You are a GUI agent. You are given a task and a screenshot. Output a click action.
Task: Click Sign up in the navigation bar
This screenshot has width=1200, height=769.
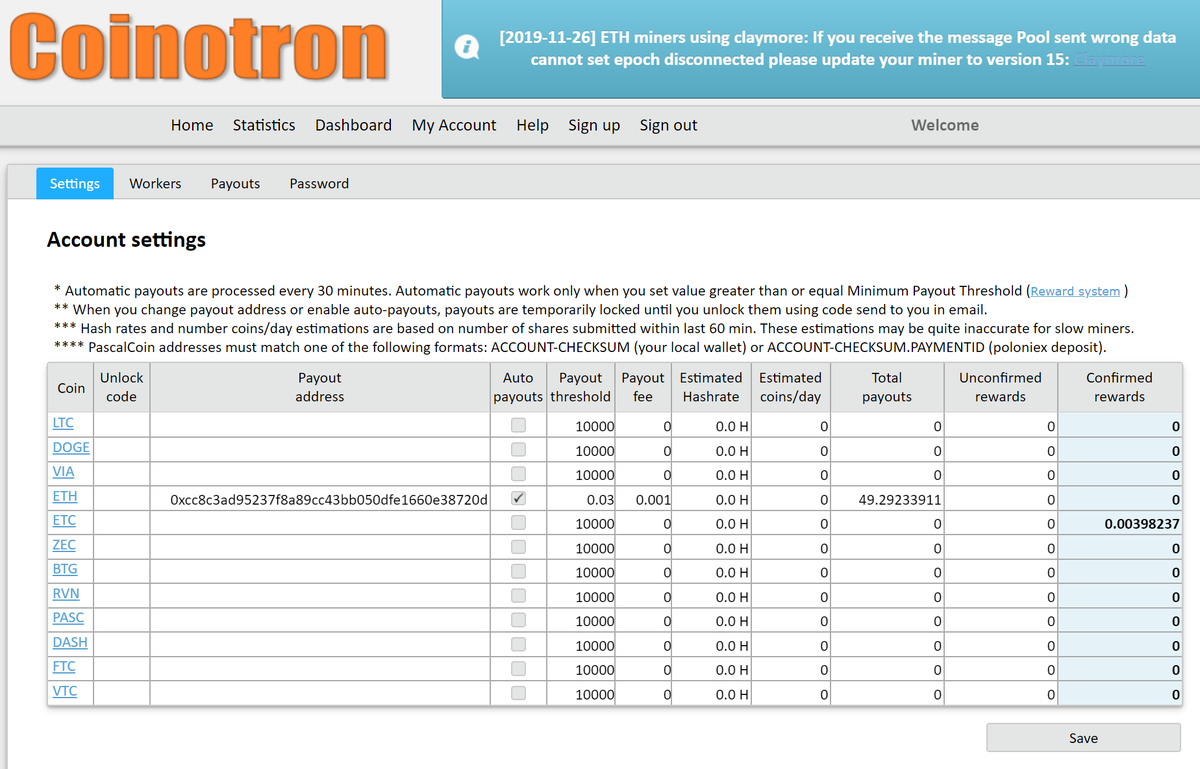(x=594, y=125)
